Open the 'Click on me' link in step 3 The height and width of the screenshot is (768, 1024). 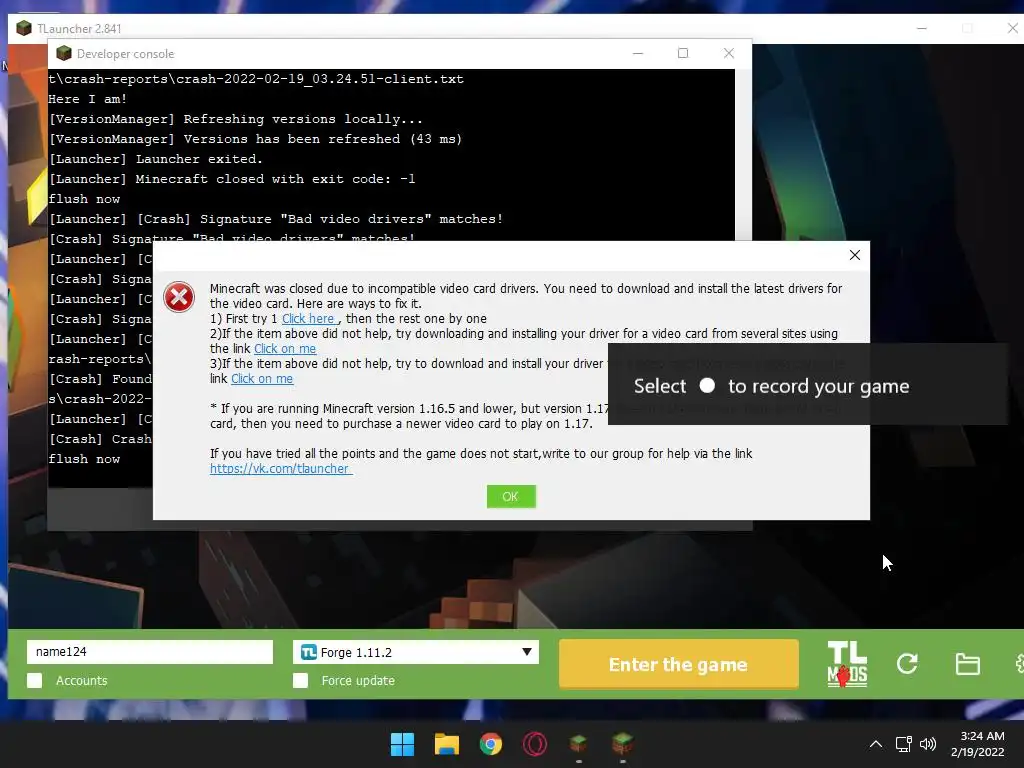point(262,379)
